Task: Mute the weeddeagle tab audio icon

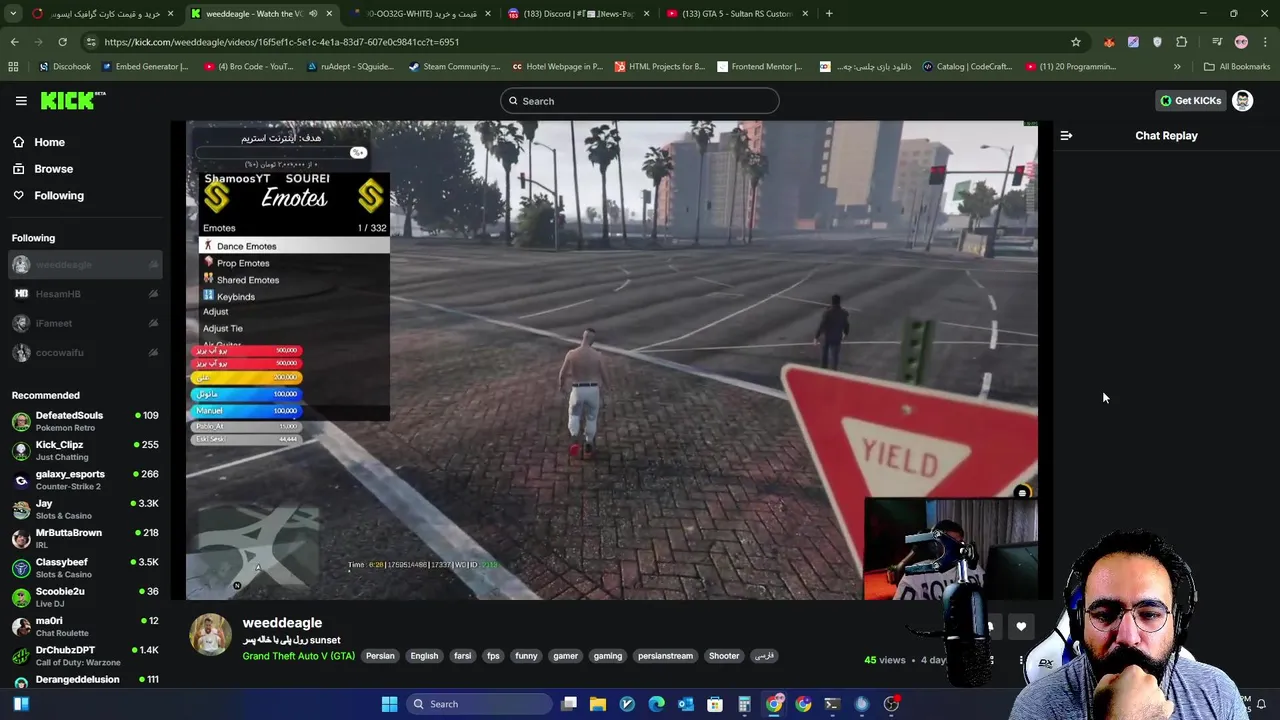Action: (x=313, y=14)
